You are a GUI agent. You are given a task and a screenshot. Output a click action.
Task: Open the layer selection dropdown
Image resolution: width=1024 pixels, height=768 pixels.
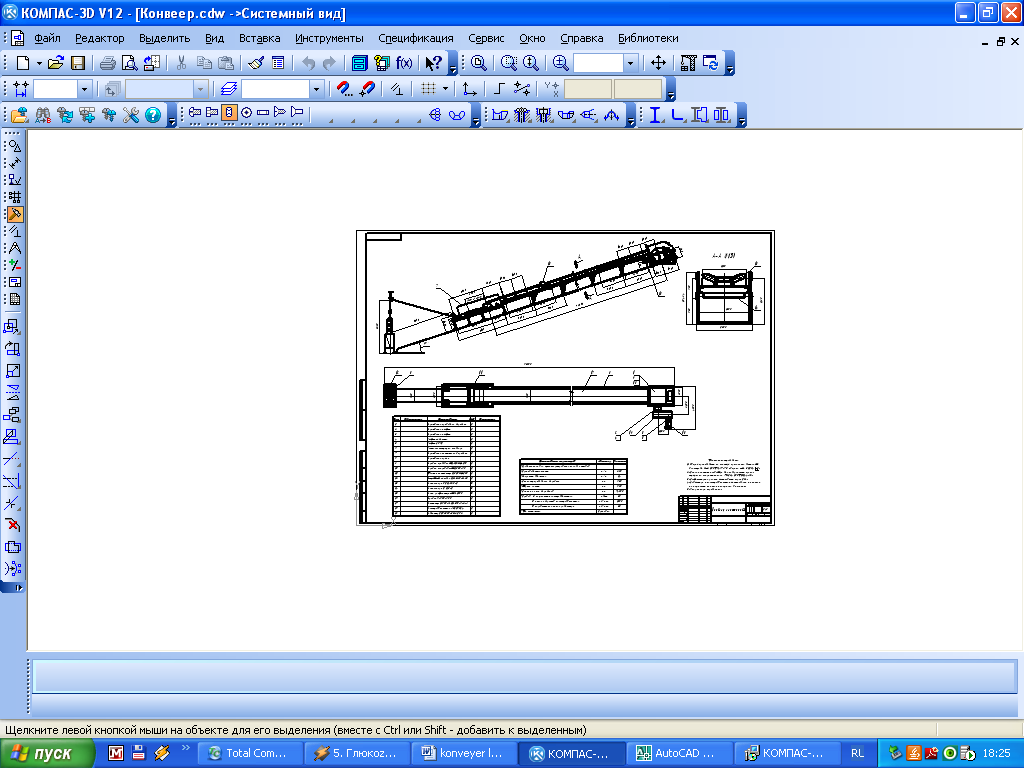tap(316, 89)
